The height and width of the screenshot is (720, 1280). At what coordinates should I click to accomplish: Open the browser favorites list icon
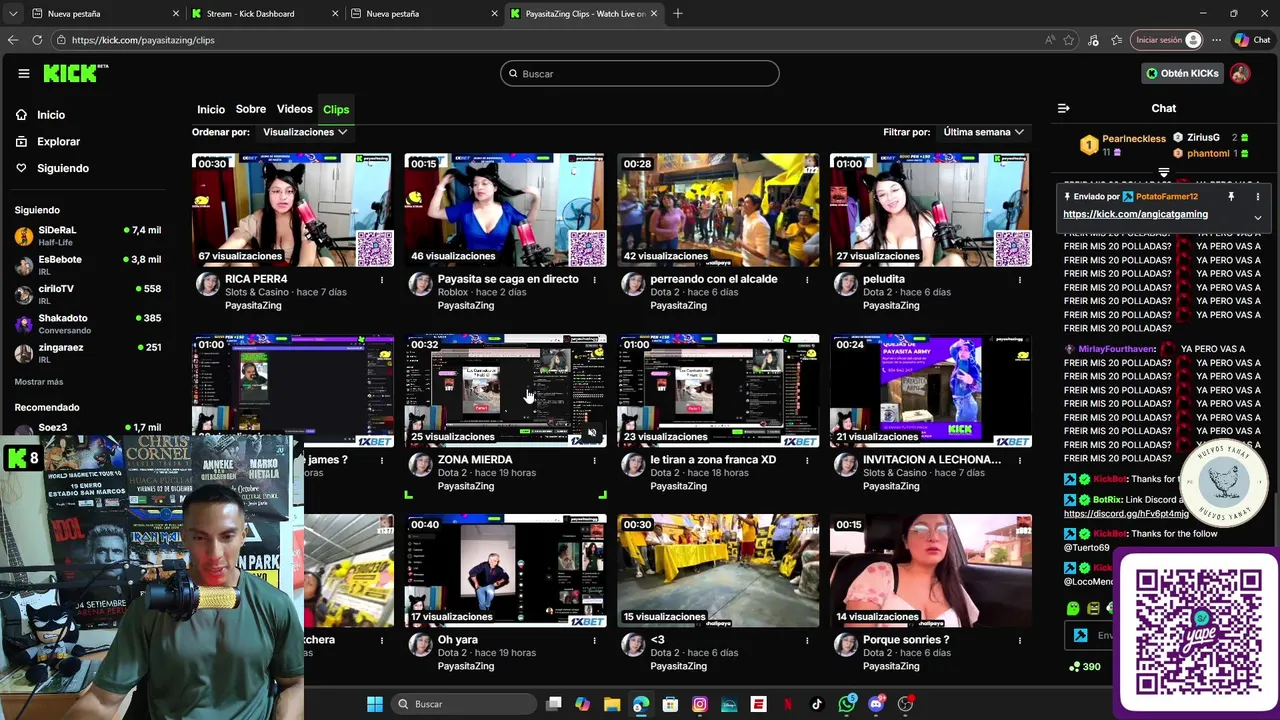(x=1116, y=40)
